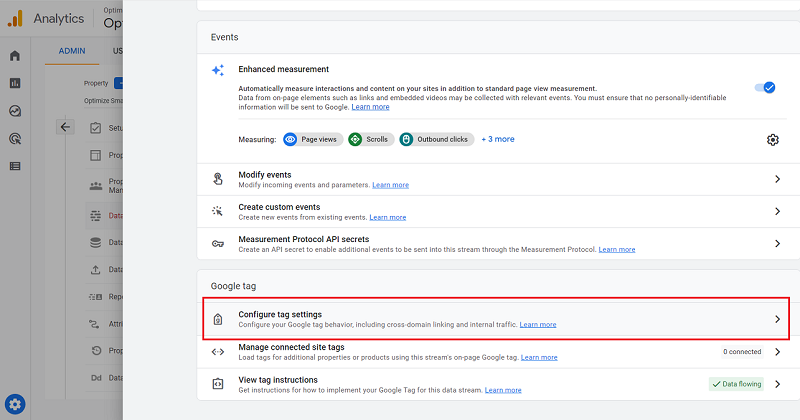Click Enhanced measurement sparkle icon
800x420 pixels.
[218, 70]
